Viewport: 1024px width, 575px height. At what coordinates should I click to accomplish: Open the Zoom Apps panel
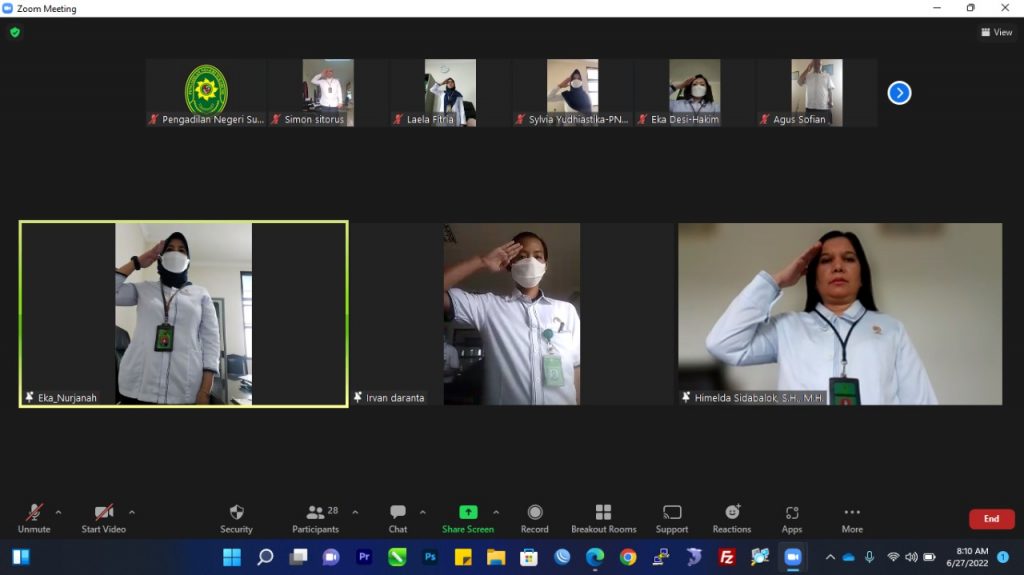(x=791, y=517)
